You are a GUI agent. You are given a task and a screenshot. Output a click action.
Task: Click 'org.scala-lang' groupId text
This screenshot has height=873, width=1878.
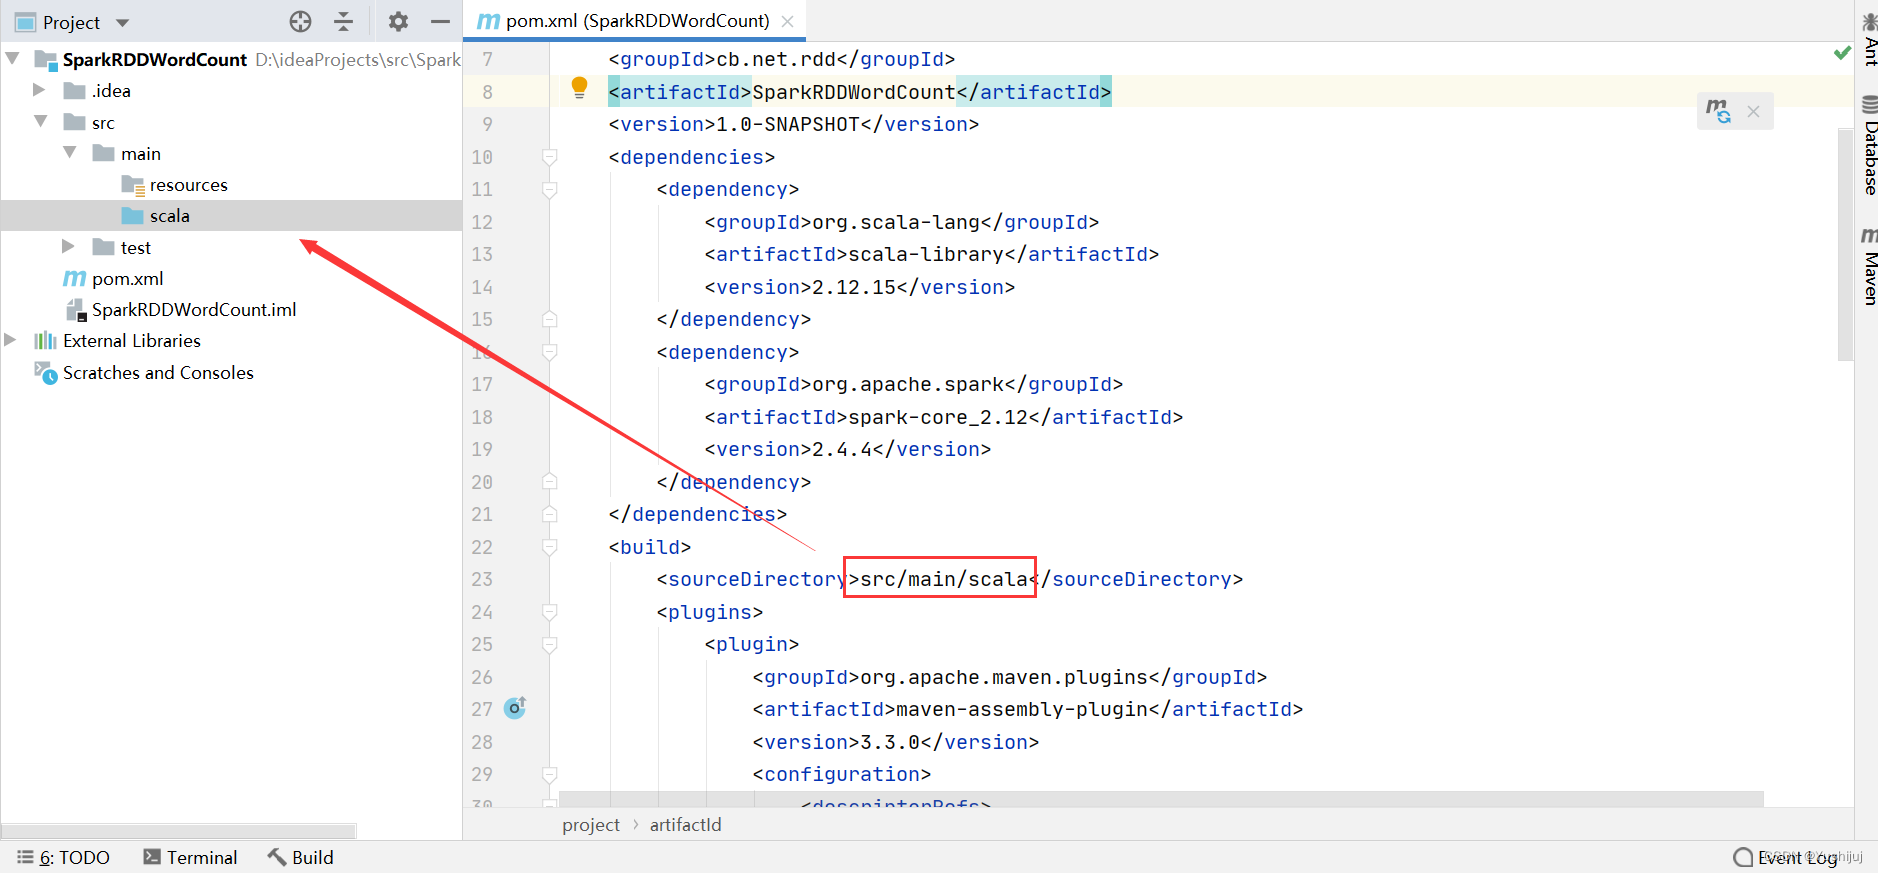tap(896, 222)
